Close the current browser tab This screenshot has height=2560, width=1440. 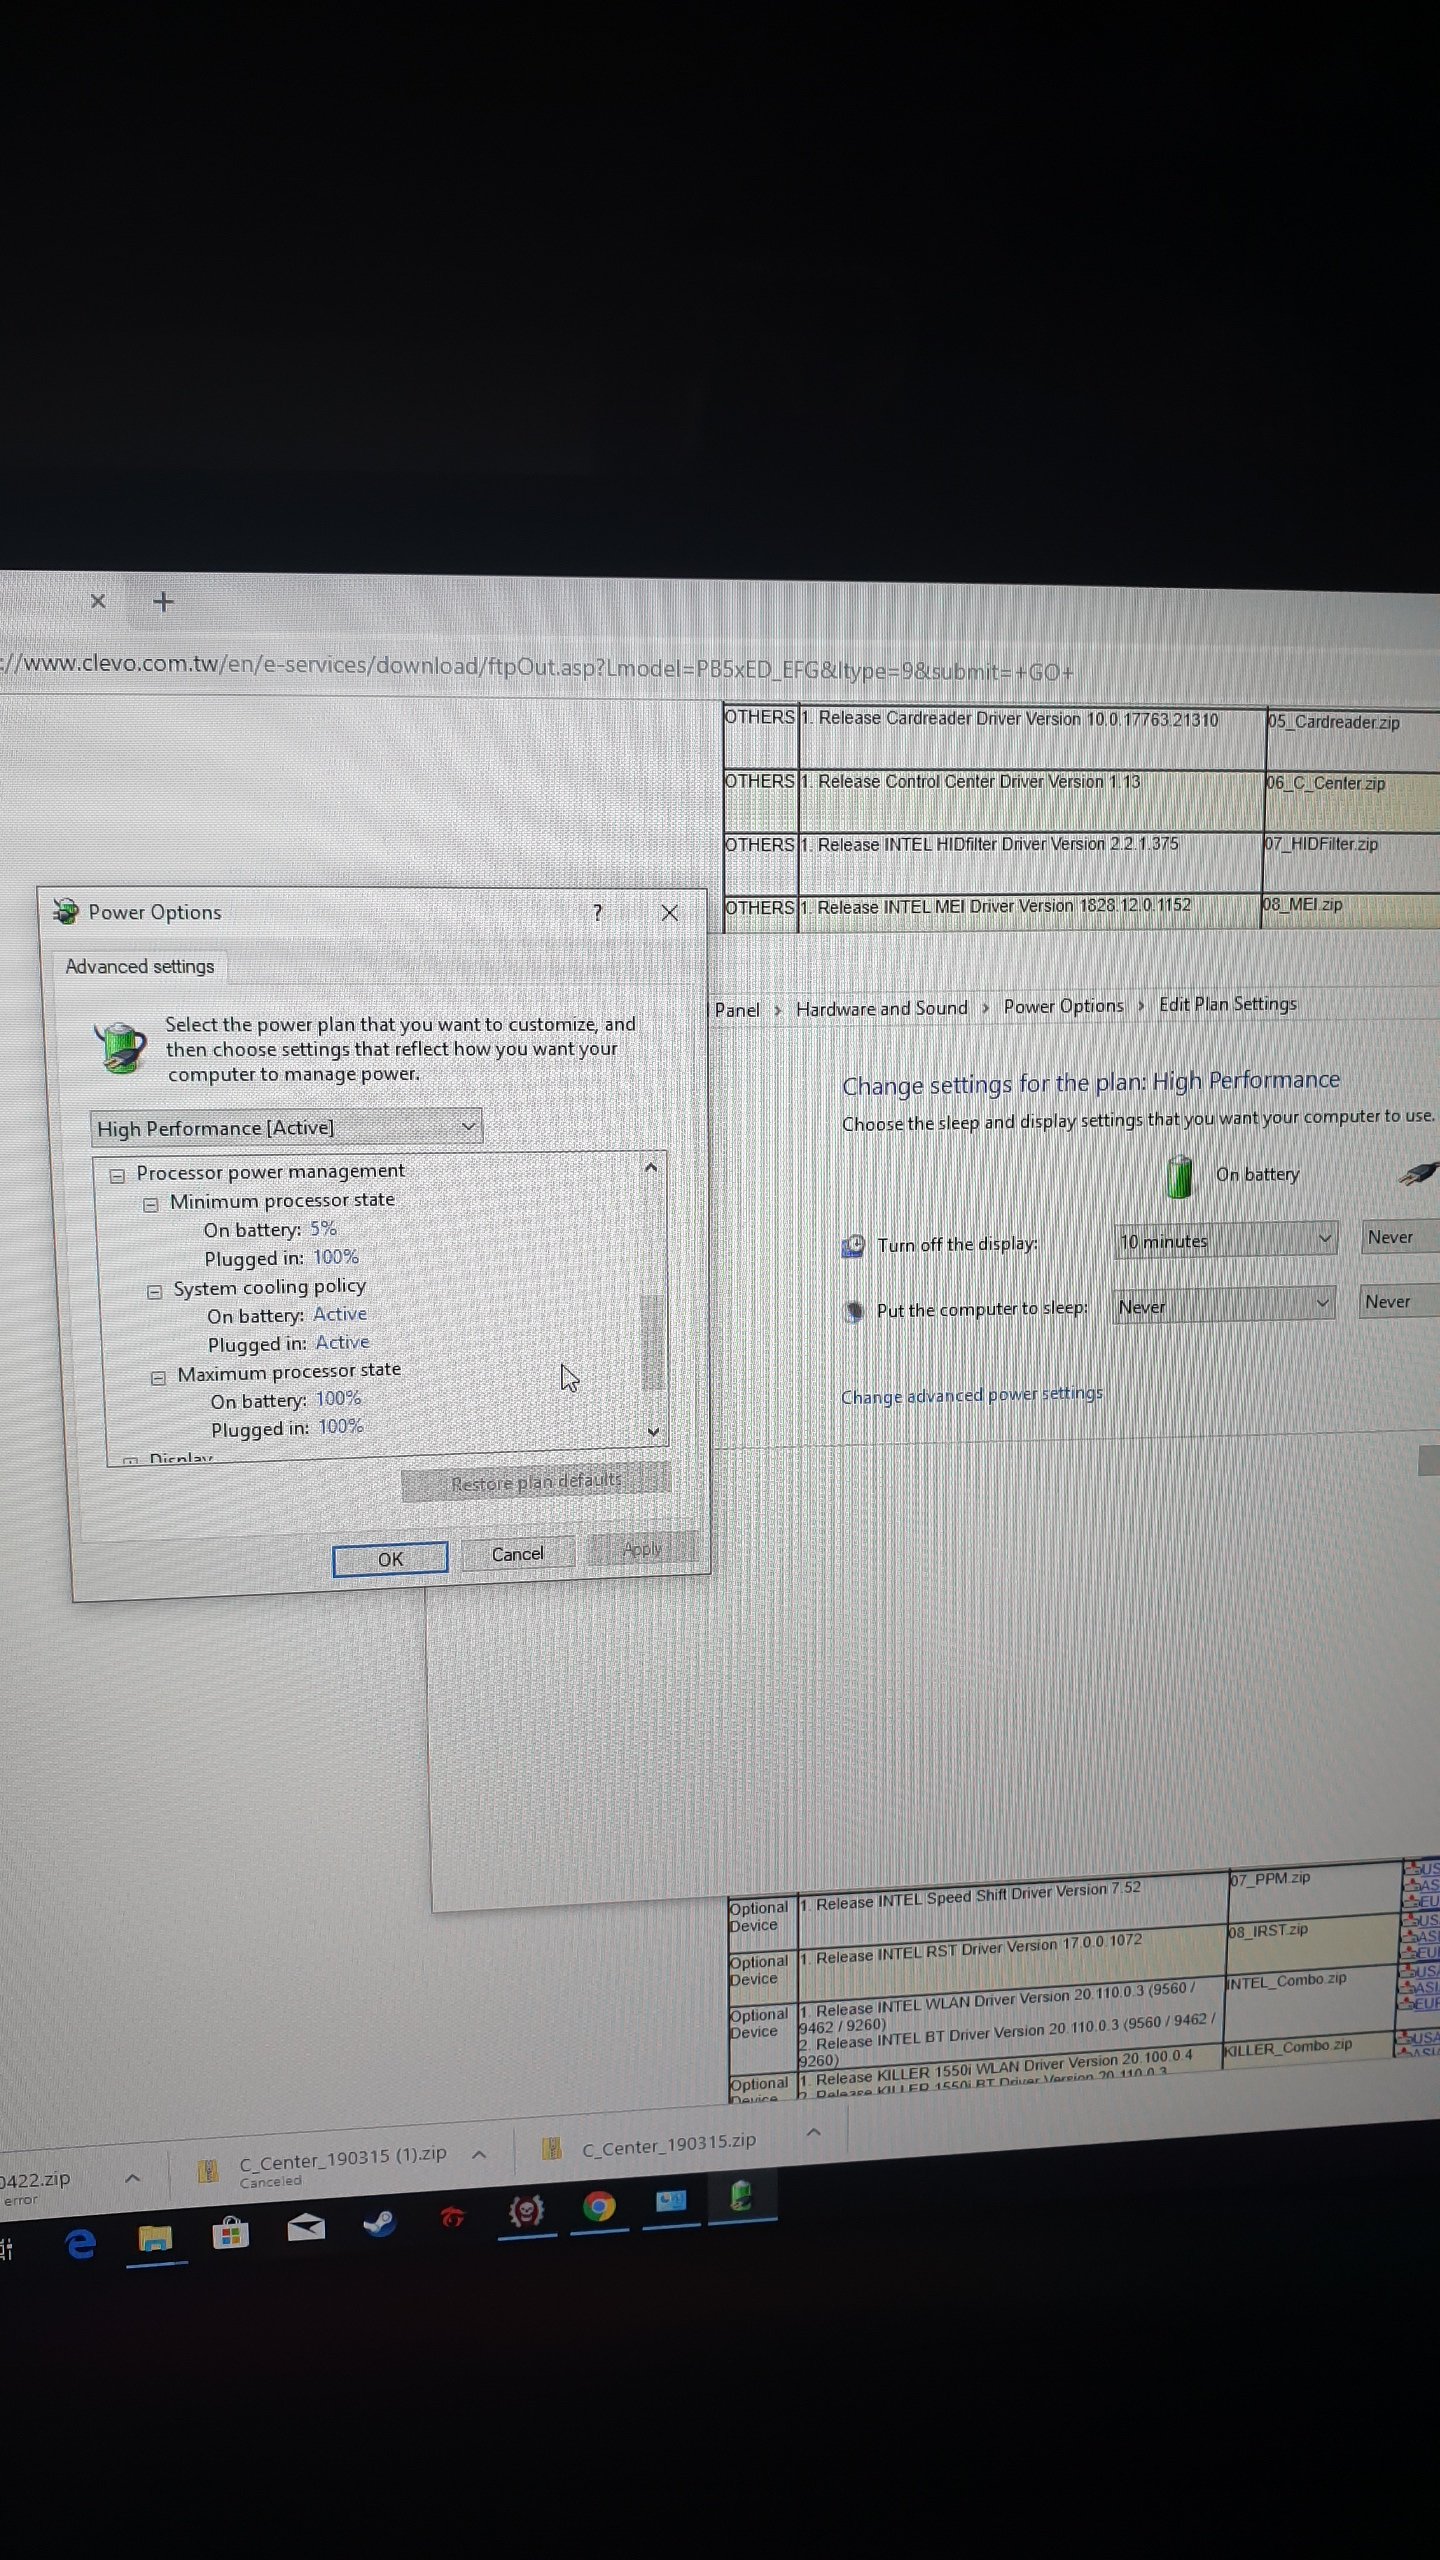tap(98, 601)
